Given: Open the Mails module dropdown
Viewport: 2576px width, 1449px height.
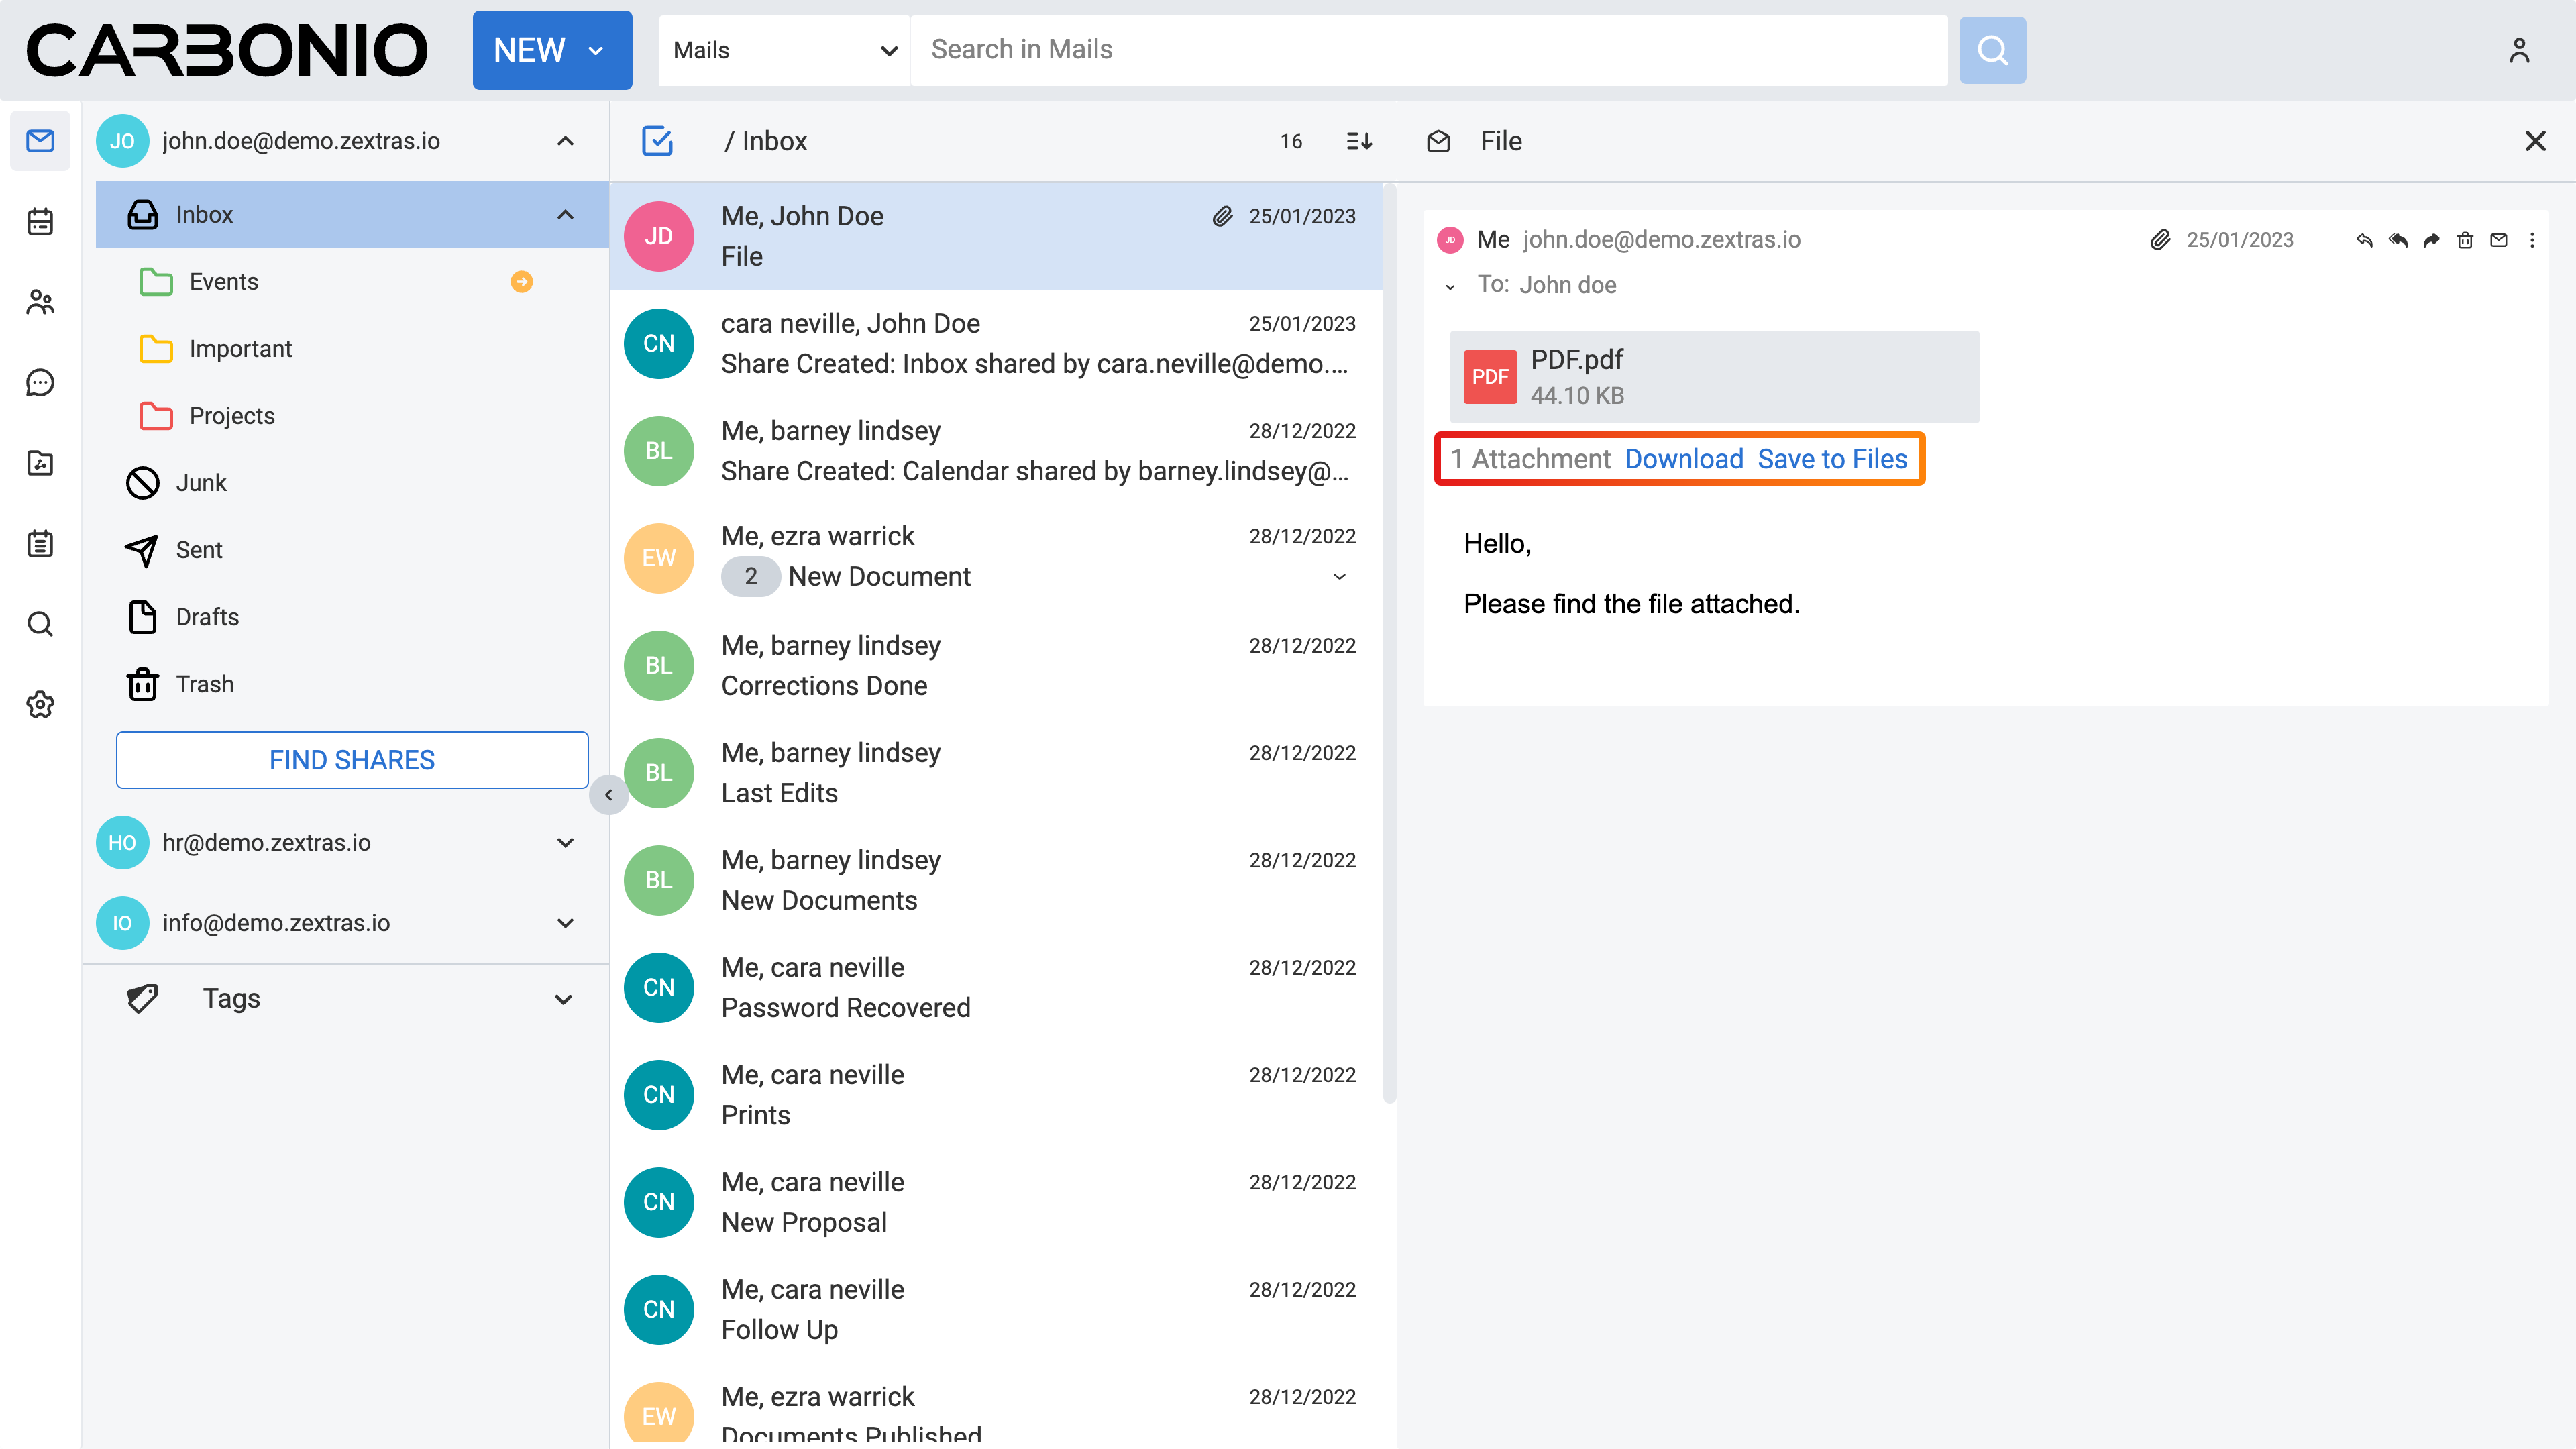Looking at the screenshot, I should pos(784,50).
